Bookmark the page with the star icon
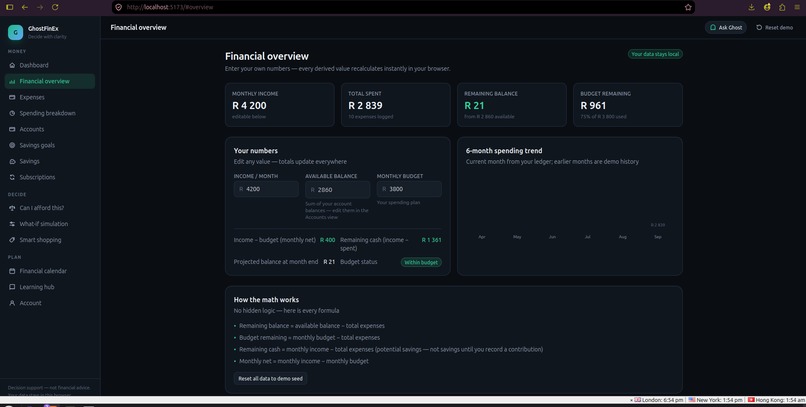Image resolution: width=806 pixels, height=407 pixels. pyautogui.click(x=688, y=7)
